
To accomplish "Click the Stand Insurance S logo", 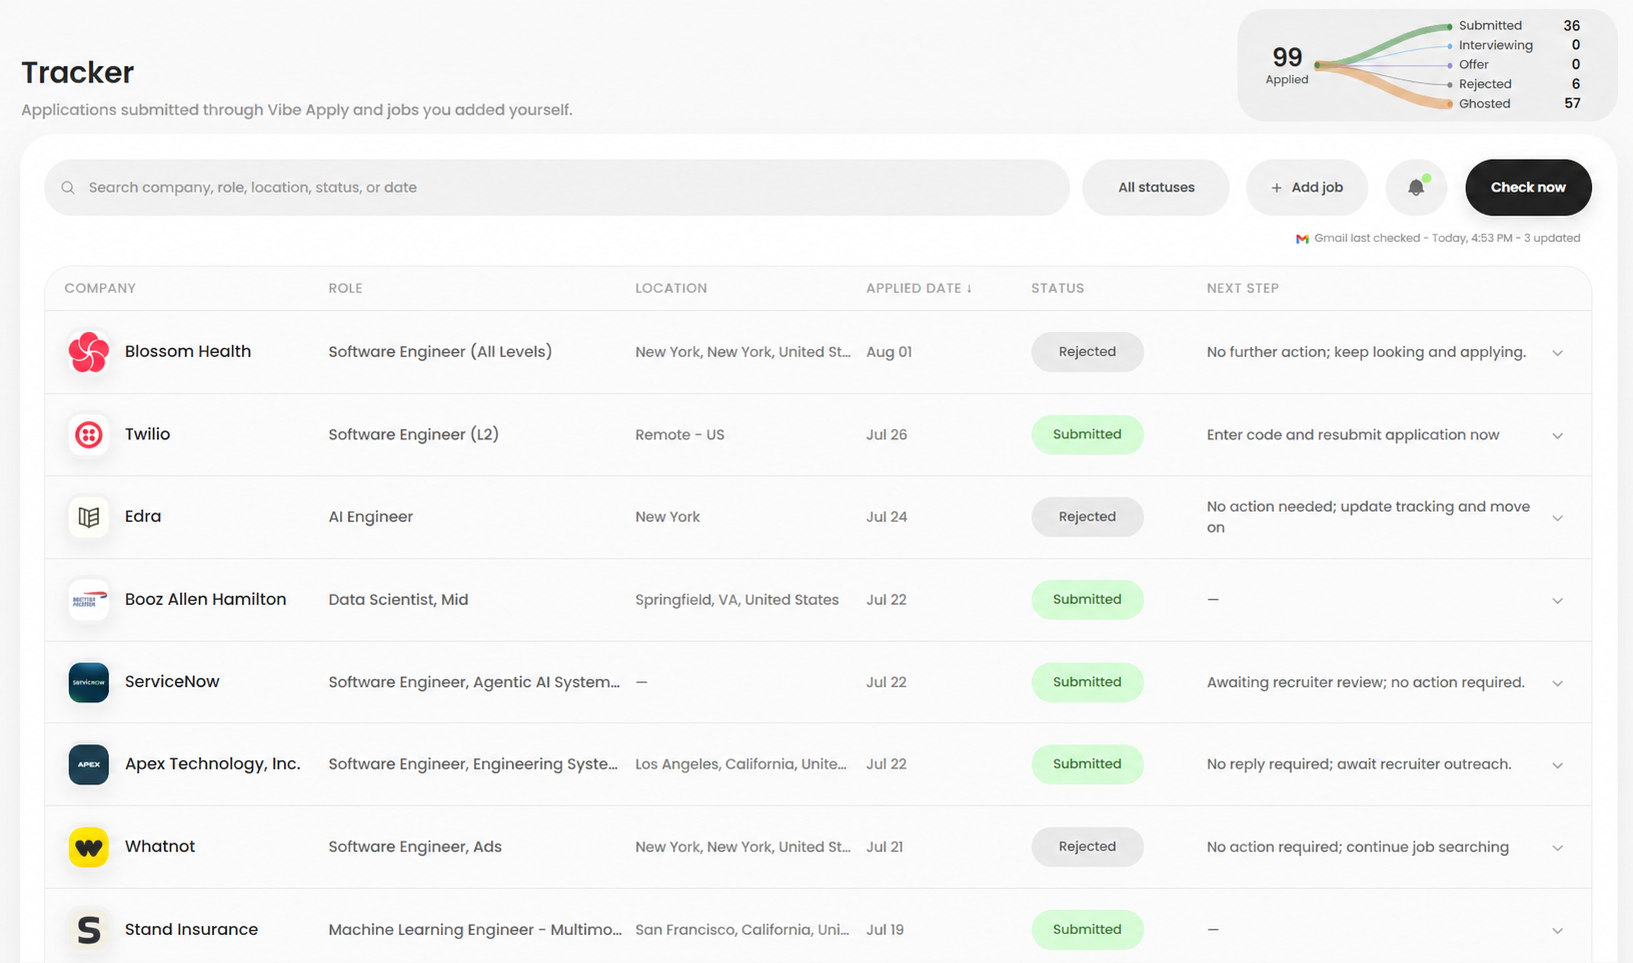I will 89,930.
